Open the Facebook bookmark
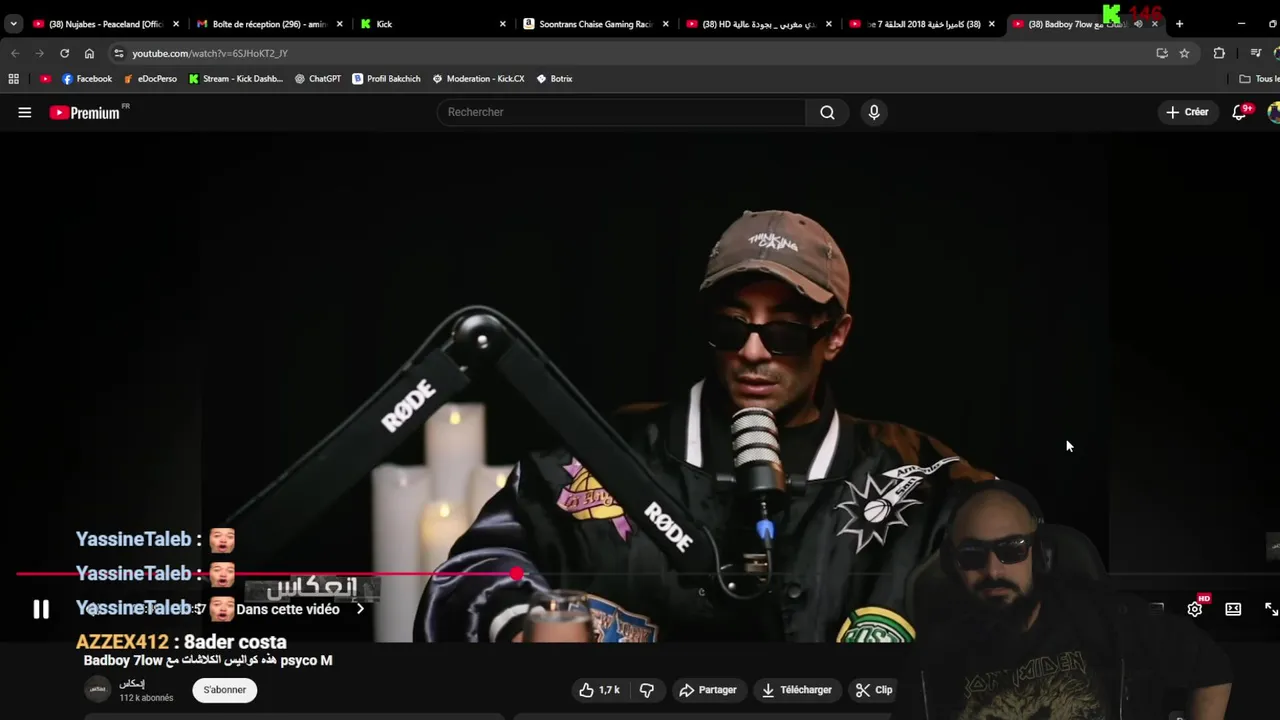The height and width of the screenshot is (720, 1280). 87,79
